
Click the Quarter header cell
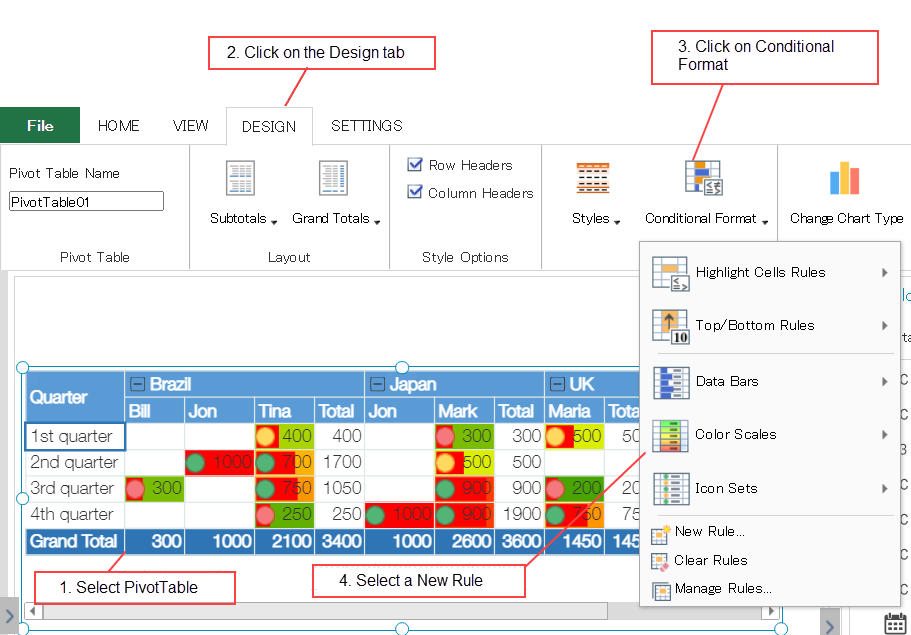(75, 397)
